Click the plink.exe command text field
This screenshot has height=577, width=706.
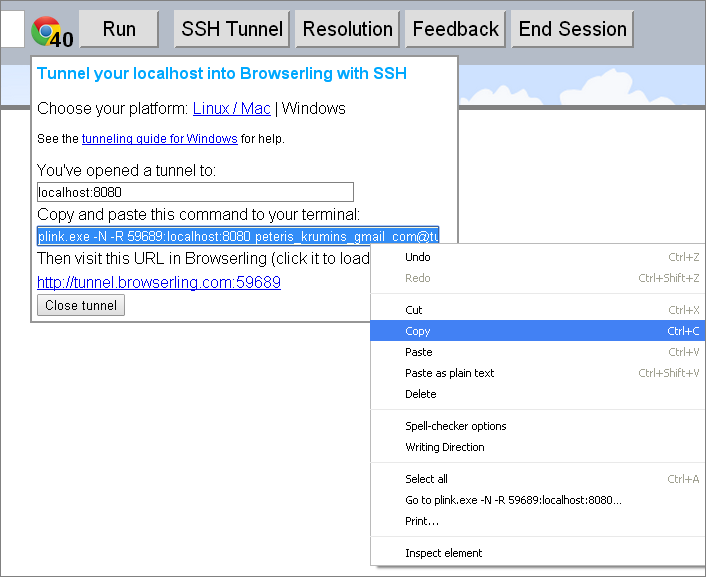pos(238,236)
